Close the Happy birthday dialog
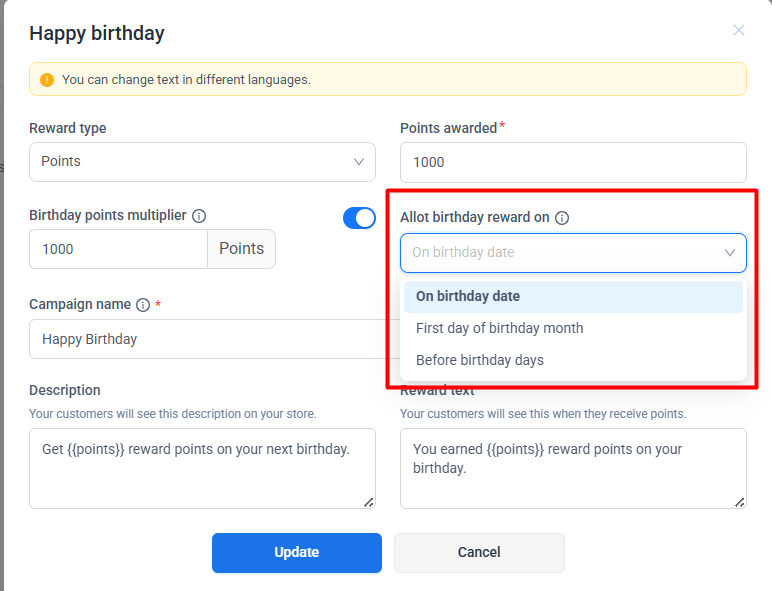Screen dimensions: 772x591 click(739, 30)
